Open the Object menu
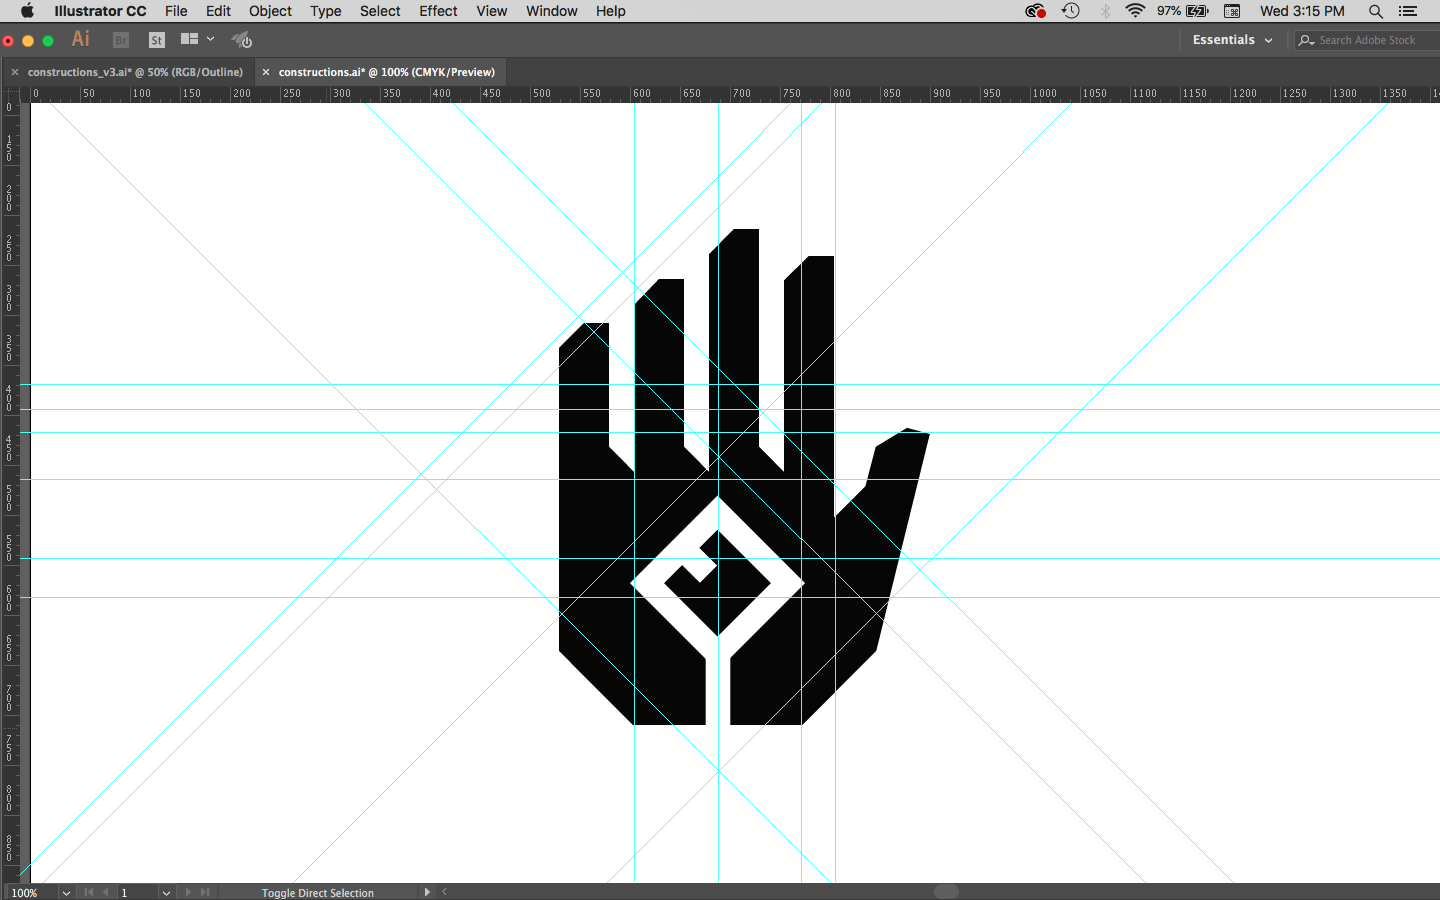Screen dimensions: 1440x900 click(x=270, y=11)
